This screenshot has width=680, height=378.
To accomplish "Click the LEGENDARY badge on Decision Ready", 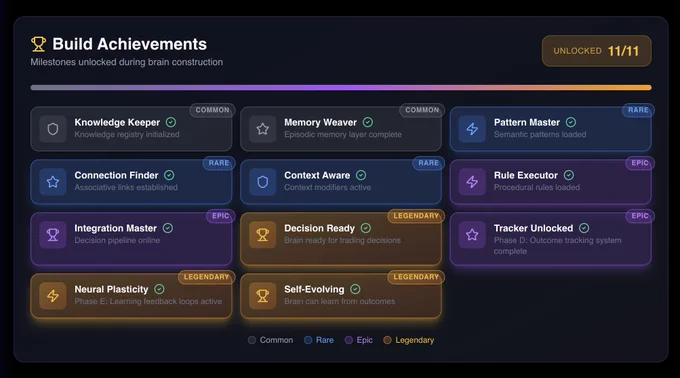I will (416, 216).
